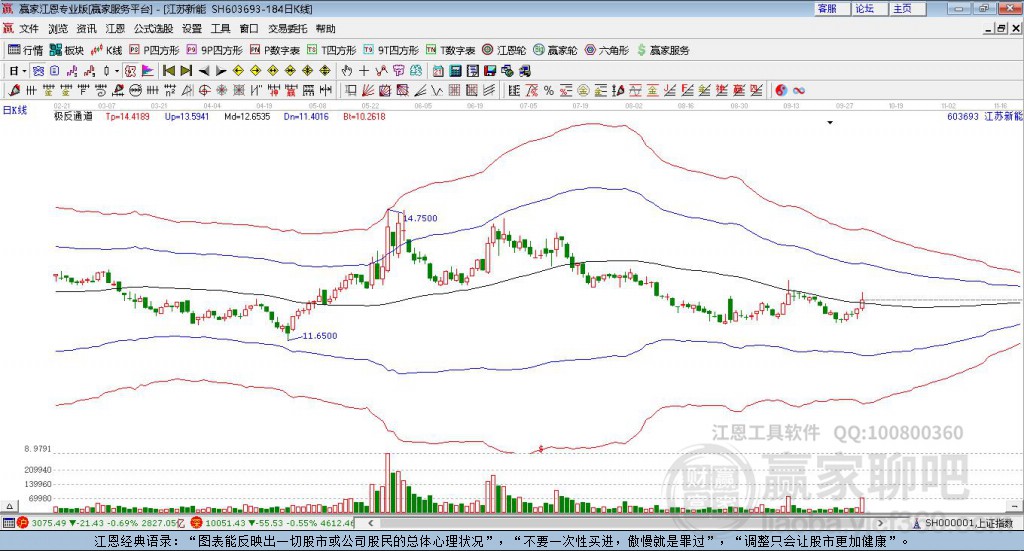The image size is (1024, 551).
Task: Open the 交易委托 menu
Action: (x=287, y=29)
